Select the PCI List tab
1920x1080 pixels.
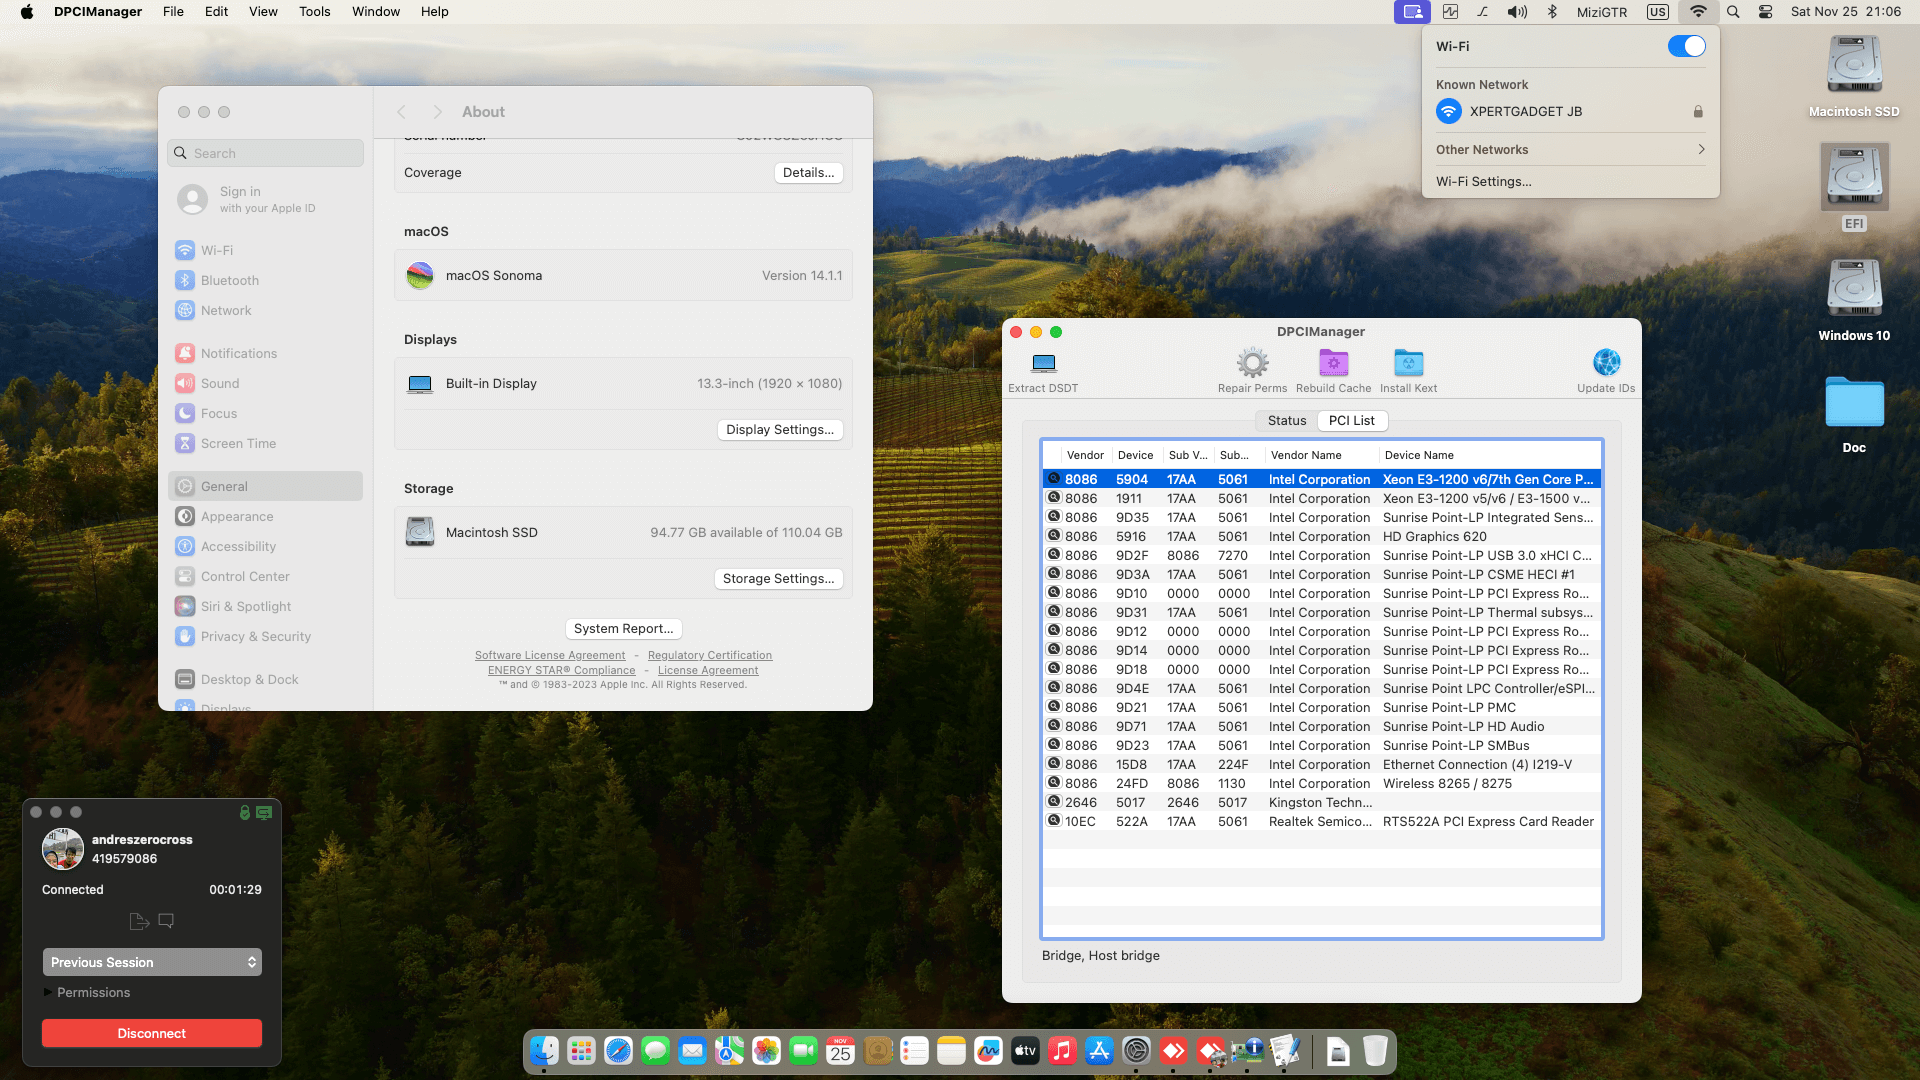pyautogui.click(x=1351, y=421)
